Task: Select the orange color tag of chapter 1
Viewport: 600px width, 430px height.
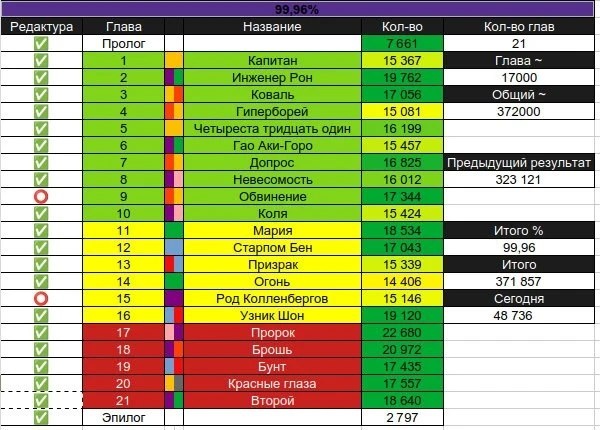Action: pos(174,60)
